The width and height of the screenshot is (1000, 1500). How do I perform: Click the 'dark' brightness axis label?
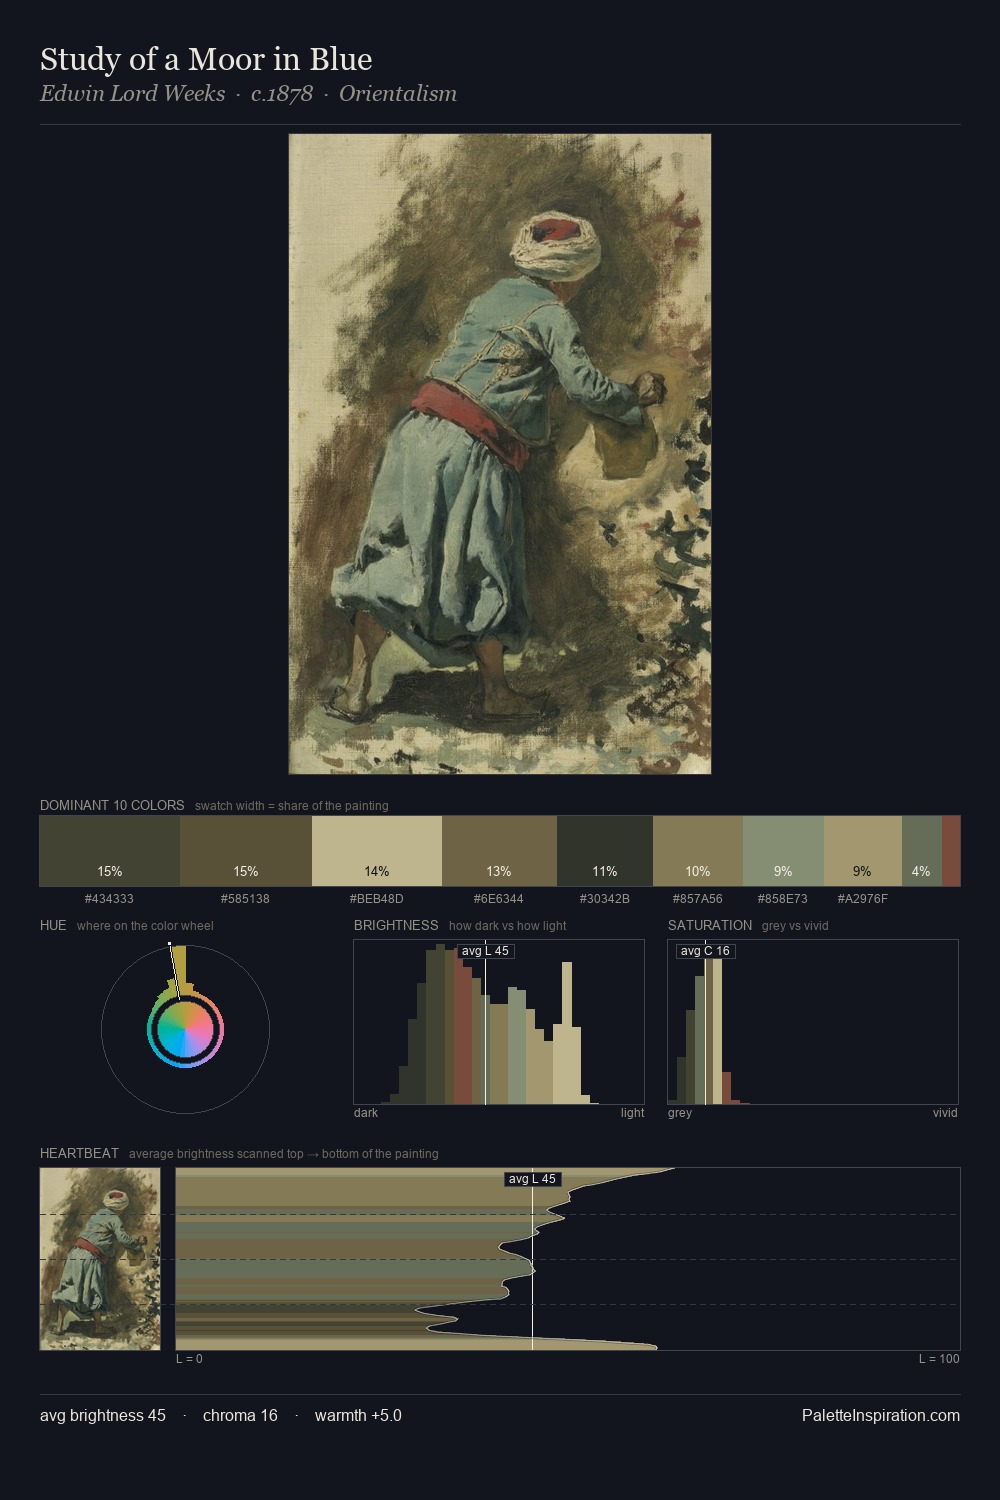[x=366, y=1113]
